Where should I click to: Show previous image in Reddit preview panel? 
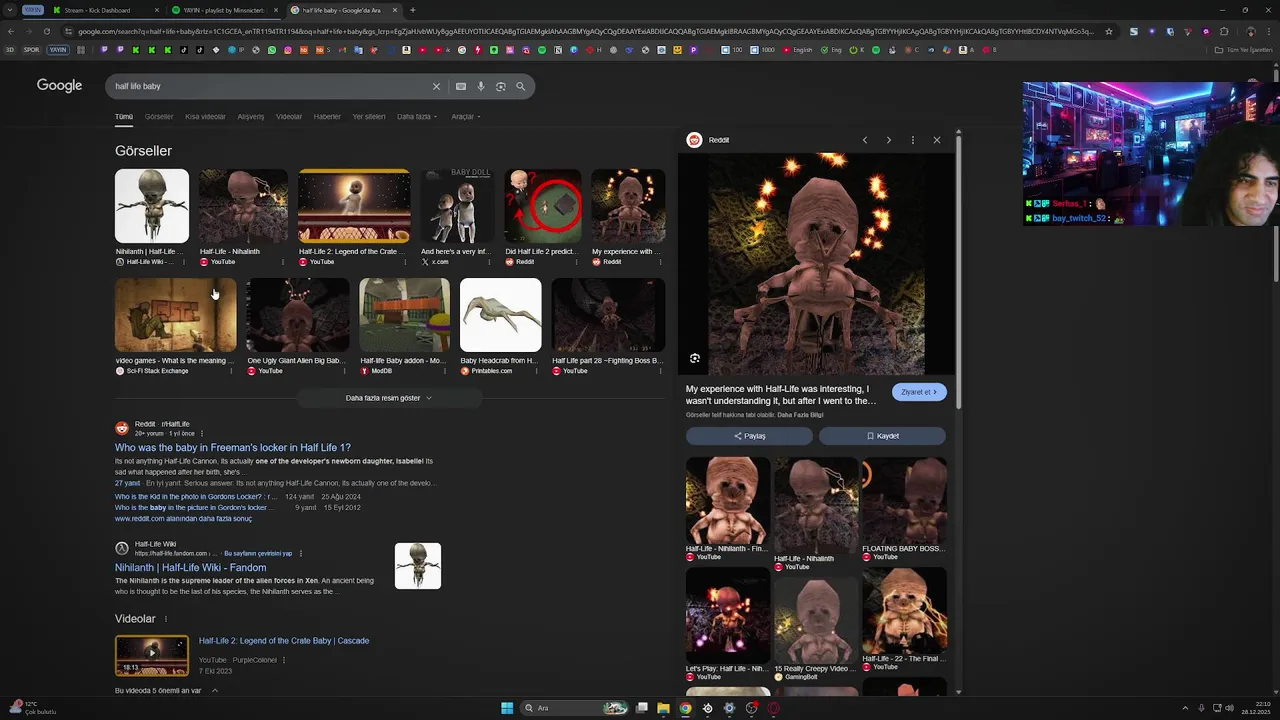point(865,140)
